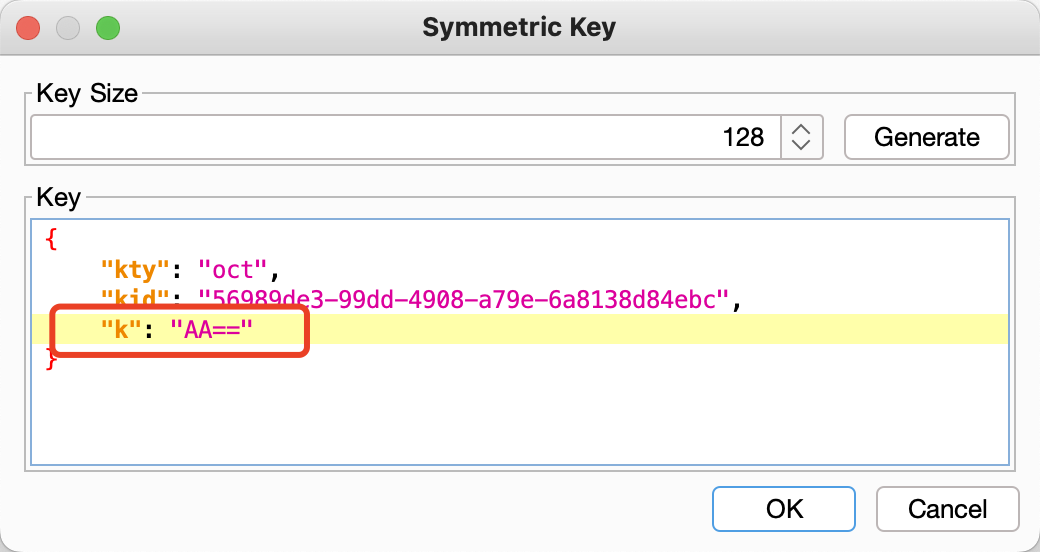The width and height of the screenshot is (1040, 552).
Task: Minimize the window with the gray button
Action: [68, 27]
